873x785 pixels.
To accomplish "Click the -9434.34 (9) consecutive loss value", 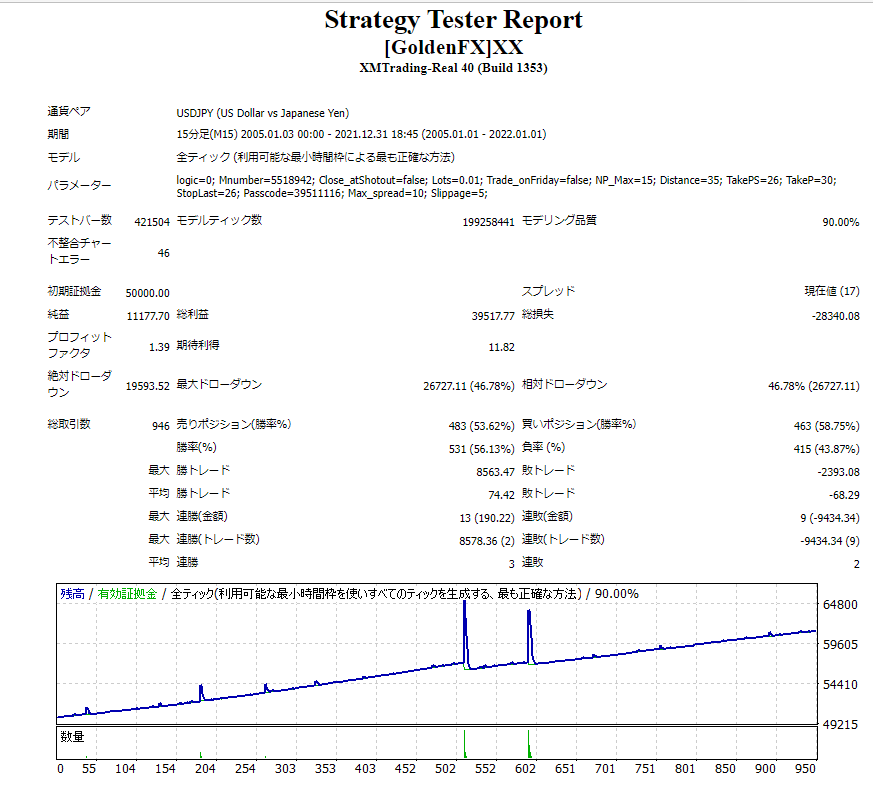I will tap(830, 541).
